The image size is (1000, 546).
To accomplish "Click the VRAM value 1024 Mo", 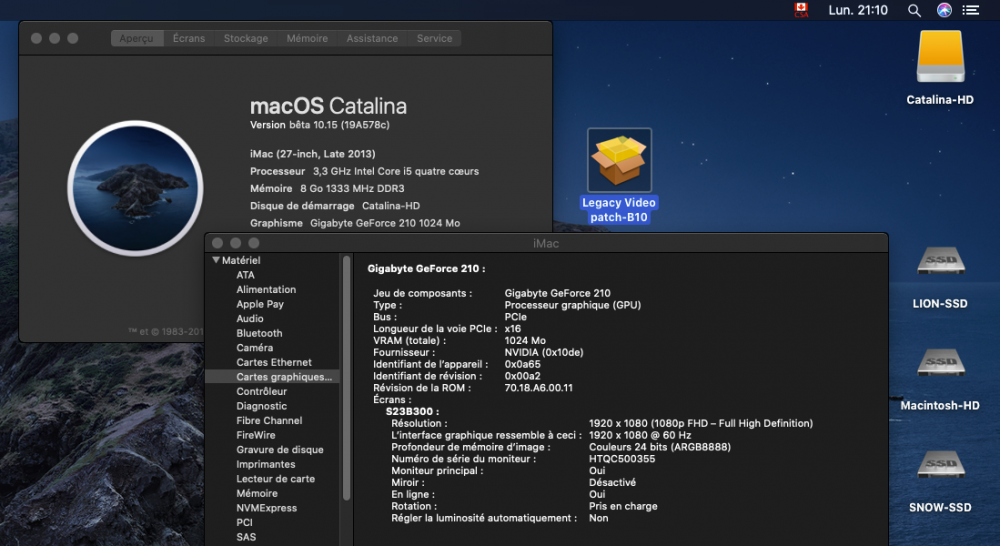I will coord(525,341).
